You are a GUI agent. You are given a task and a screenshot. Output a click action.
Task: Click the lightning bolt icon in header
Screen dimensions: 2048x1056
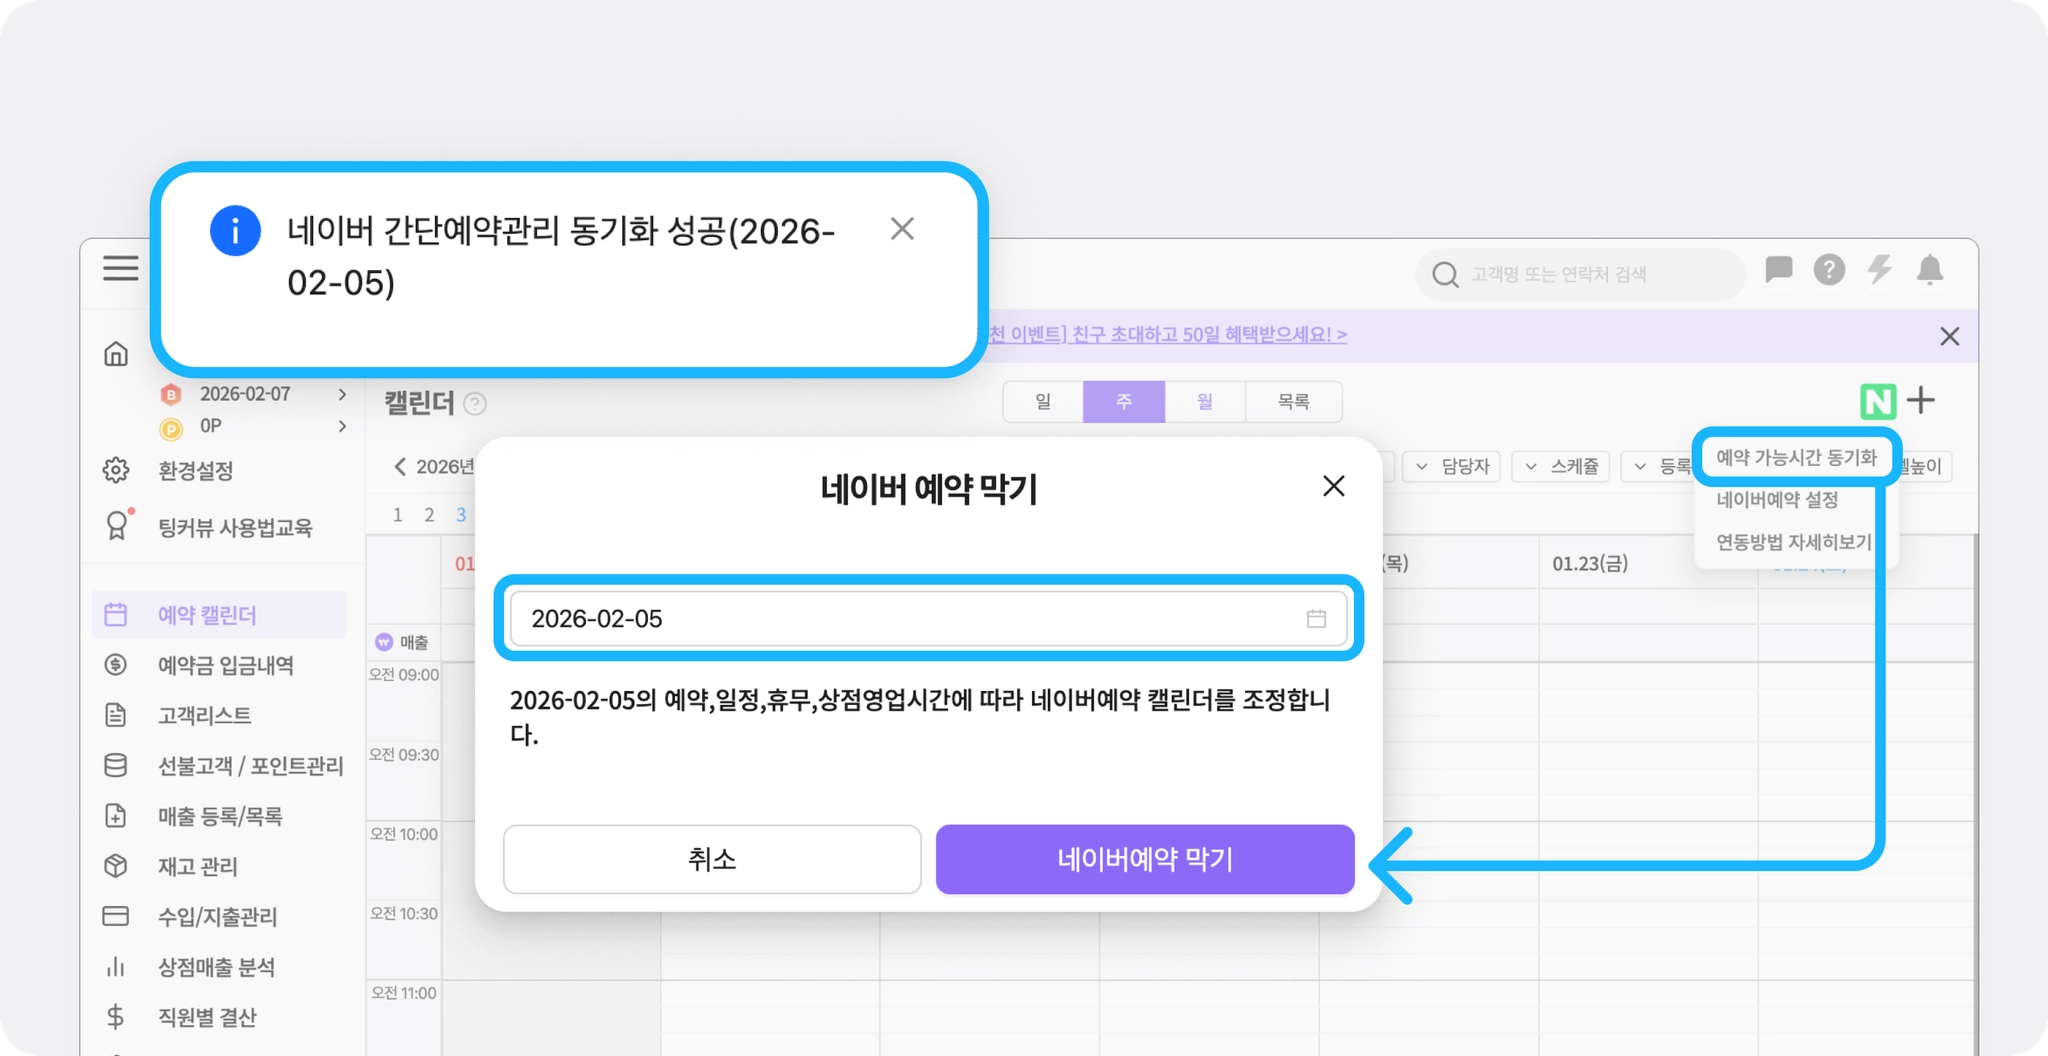click(1880, 269)
